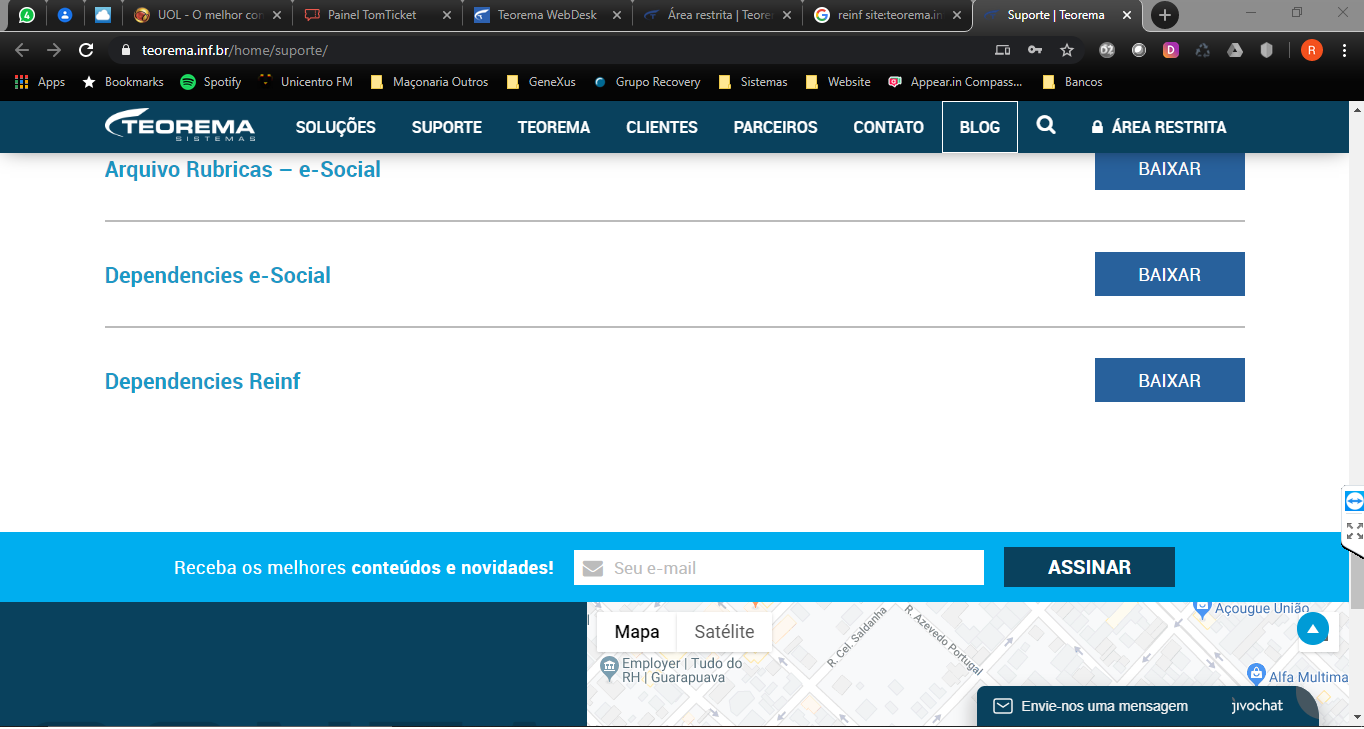Switch to the pinned WhatsApp tab
This screenshot has height=729, width=1364.
[x=27, y=15]
